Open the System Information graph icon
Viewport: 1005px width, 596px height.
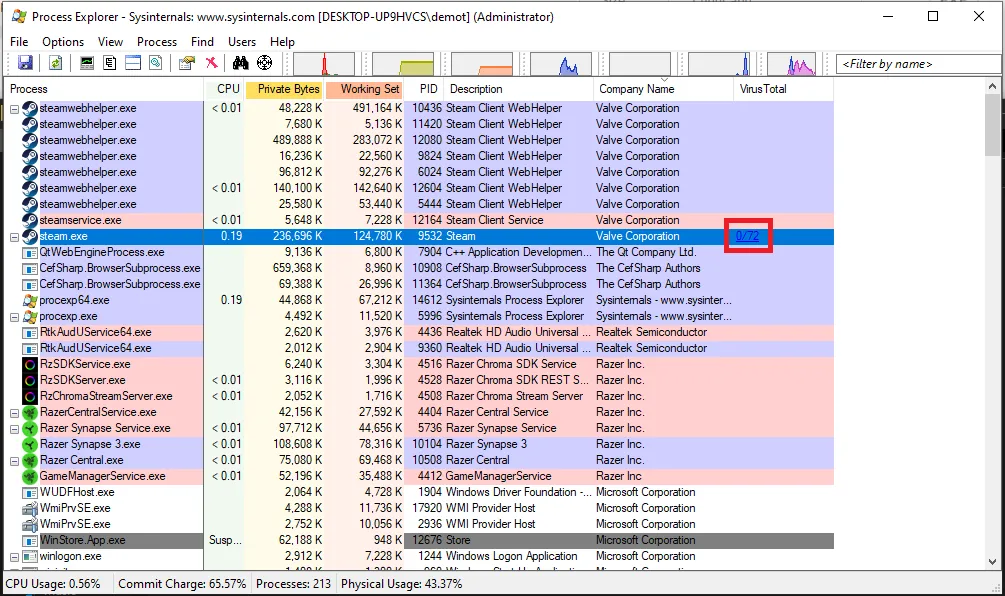87,63
